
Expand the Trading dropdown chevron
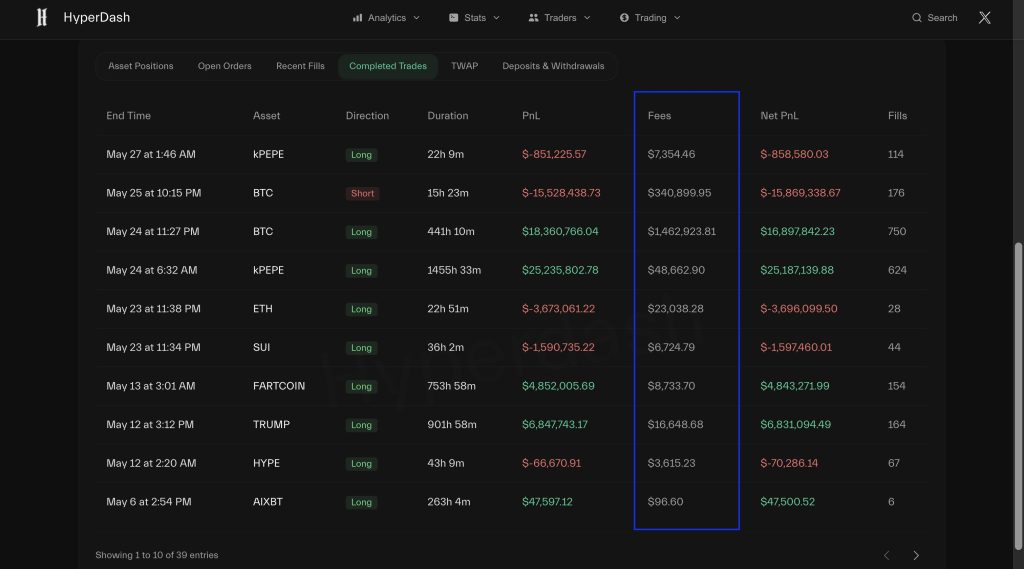click(x=677, y=18)
